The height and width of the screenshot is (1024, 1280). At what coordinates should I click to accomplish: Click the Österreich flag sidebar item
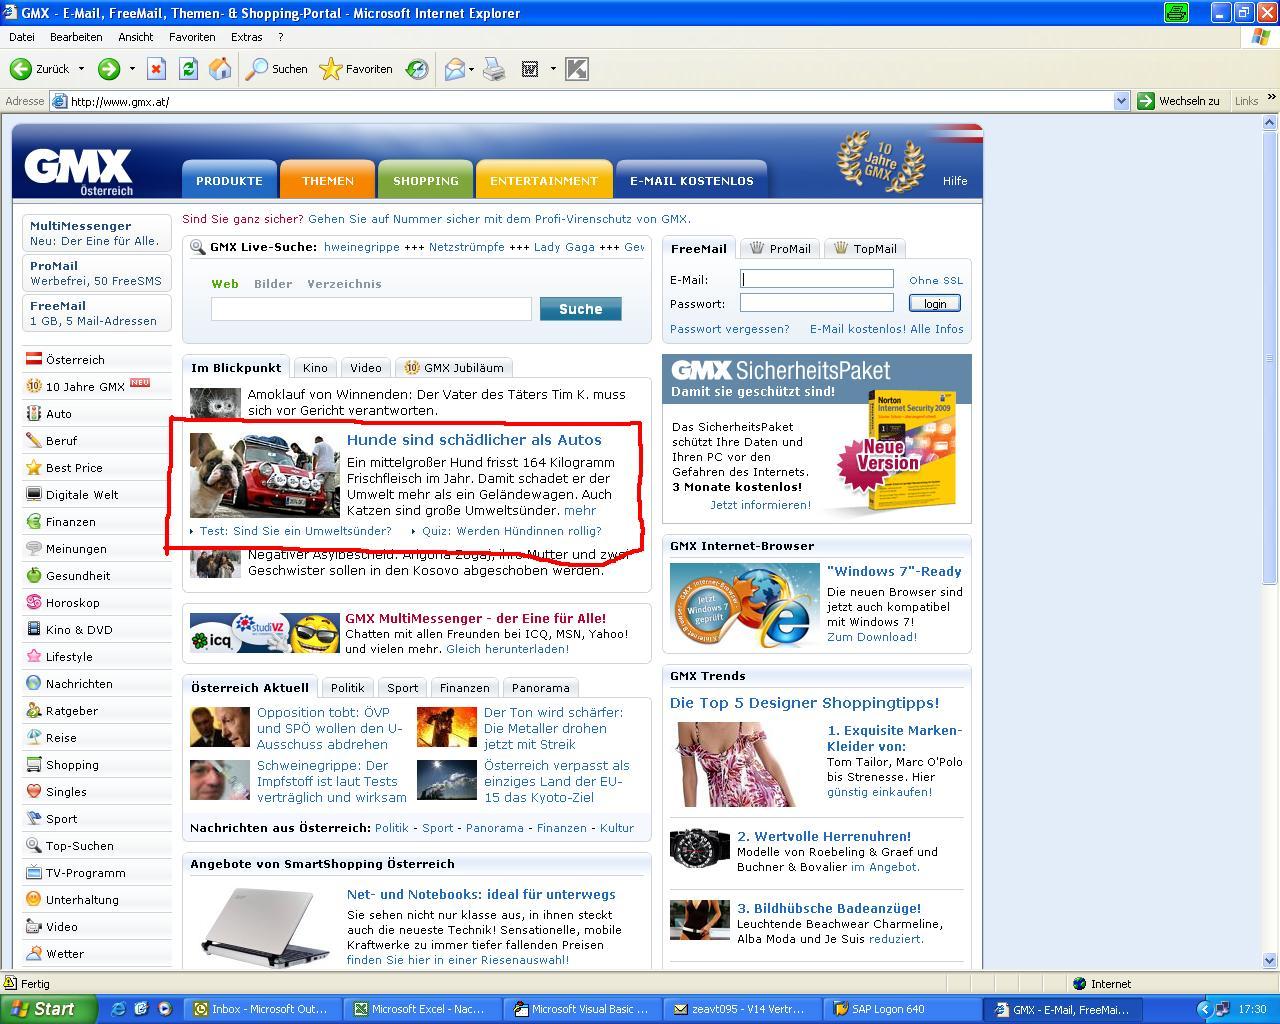click(97, 359)
